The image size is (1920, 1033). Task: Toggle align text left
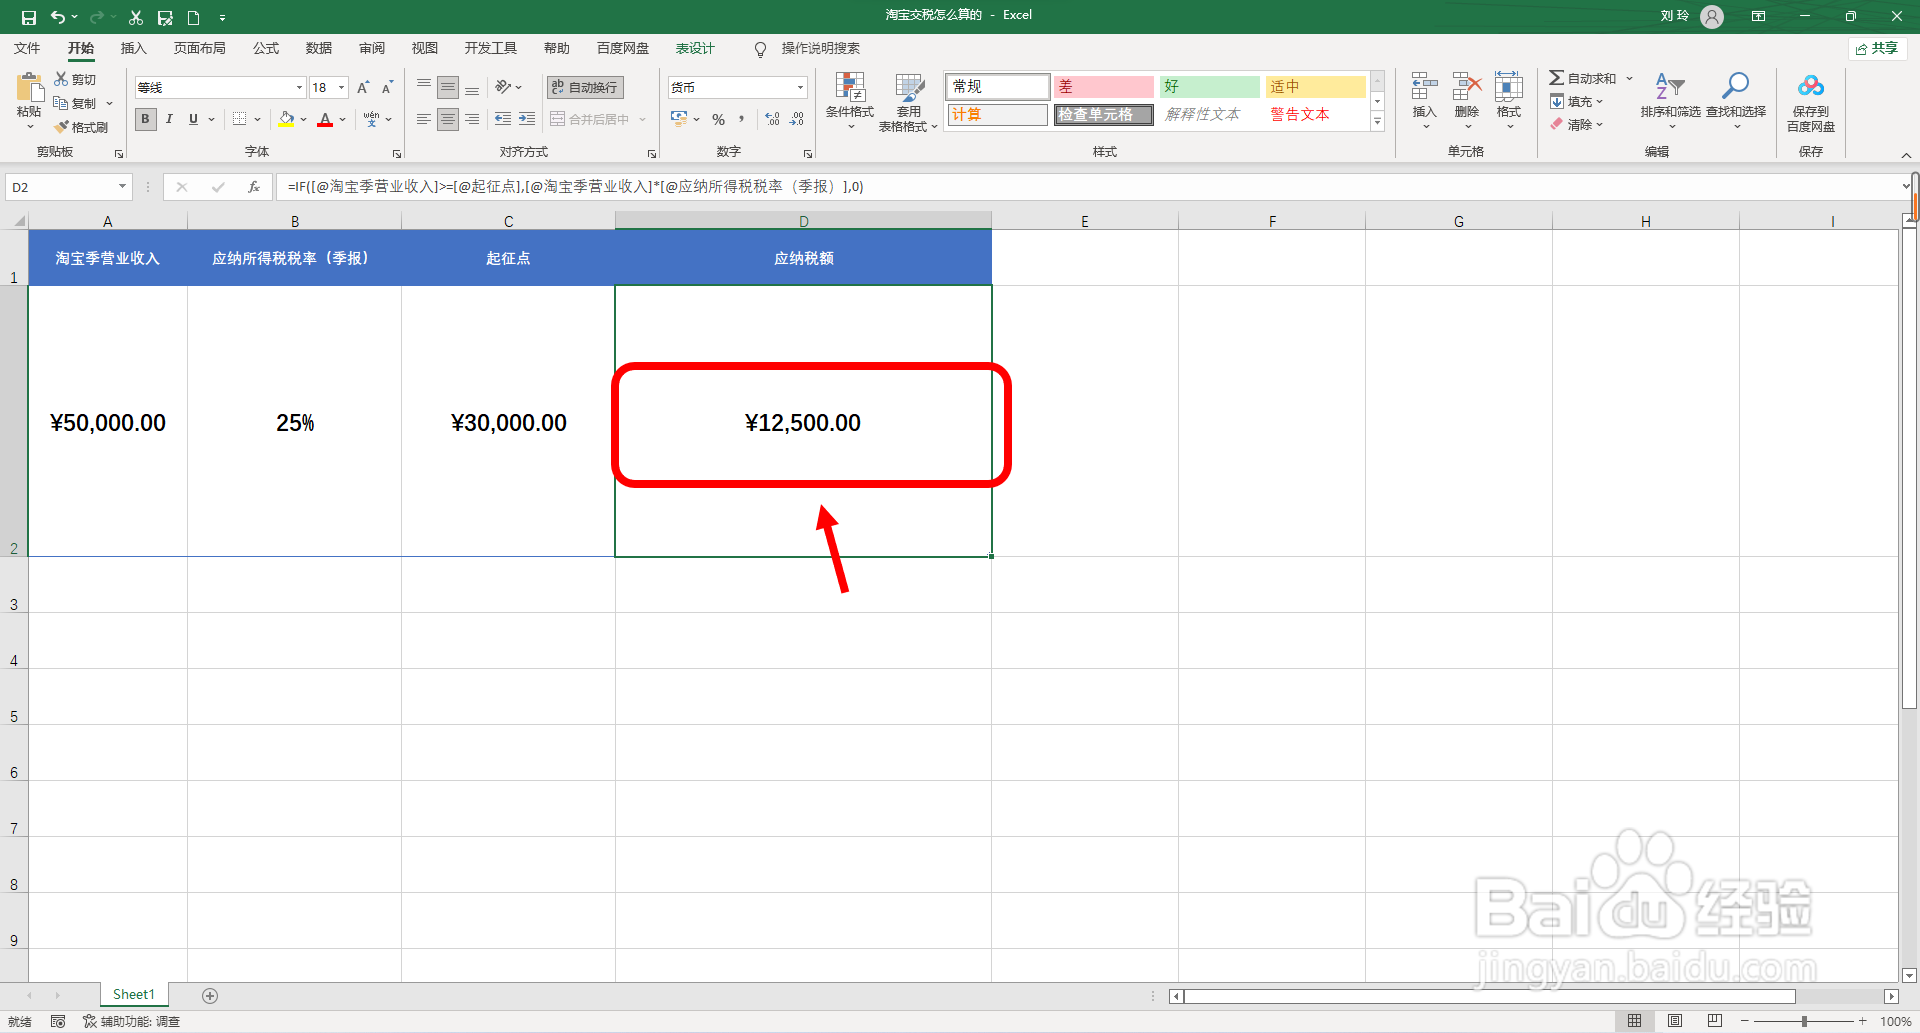click(x=424, y=119)
